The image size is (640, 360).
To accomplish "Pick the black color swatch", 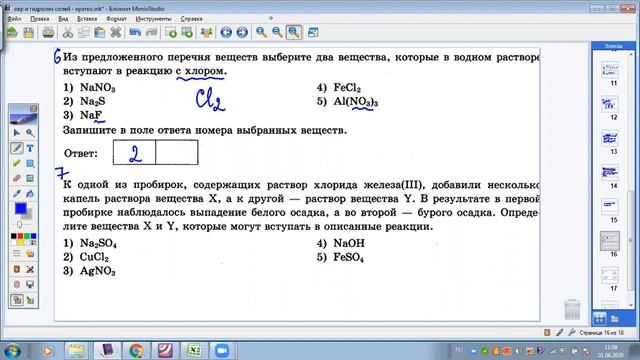I will point(14,236).
